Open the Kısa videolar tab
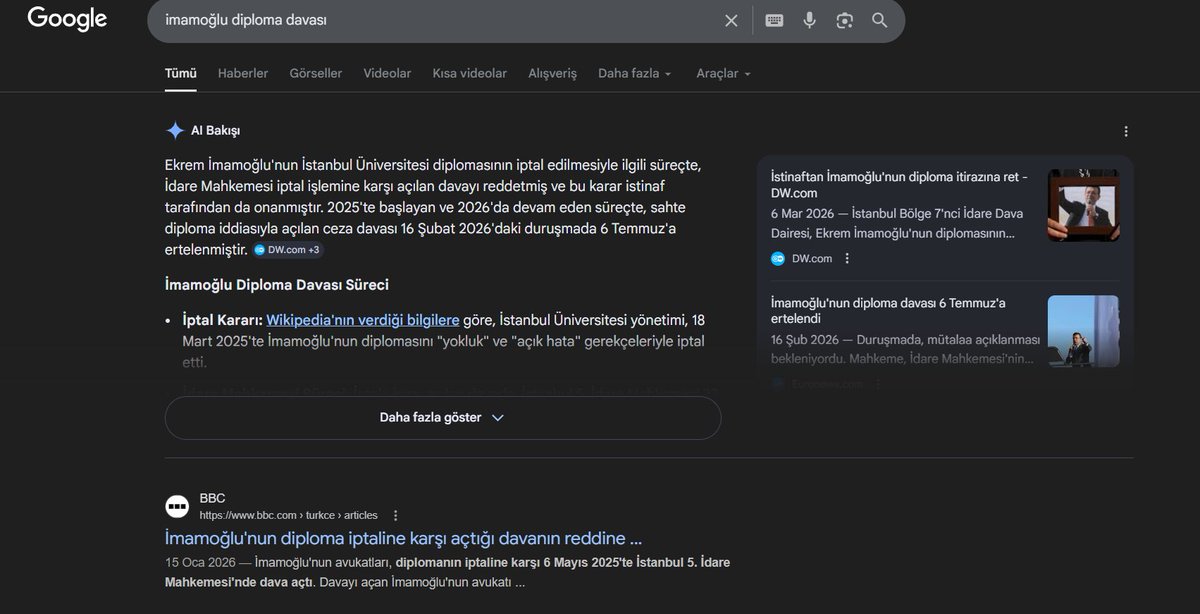Viewport: 1200px width, 614px height. point(470,73)
